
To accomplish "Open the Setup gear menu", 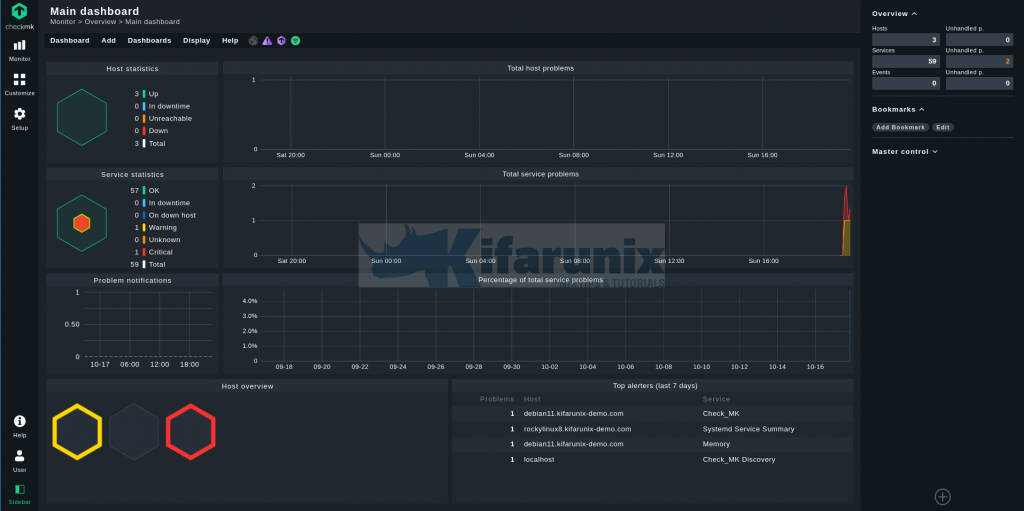I will [x=20, y=119].
